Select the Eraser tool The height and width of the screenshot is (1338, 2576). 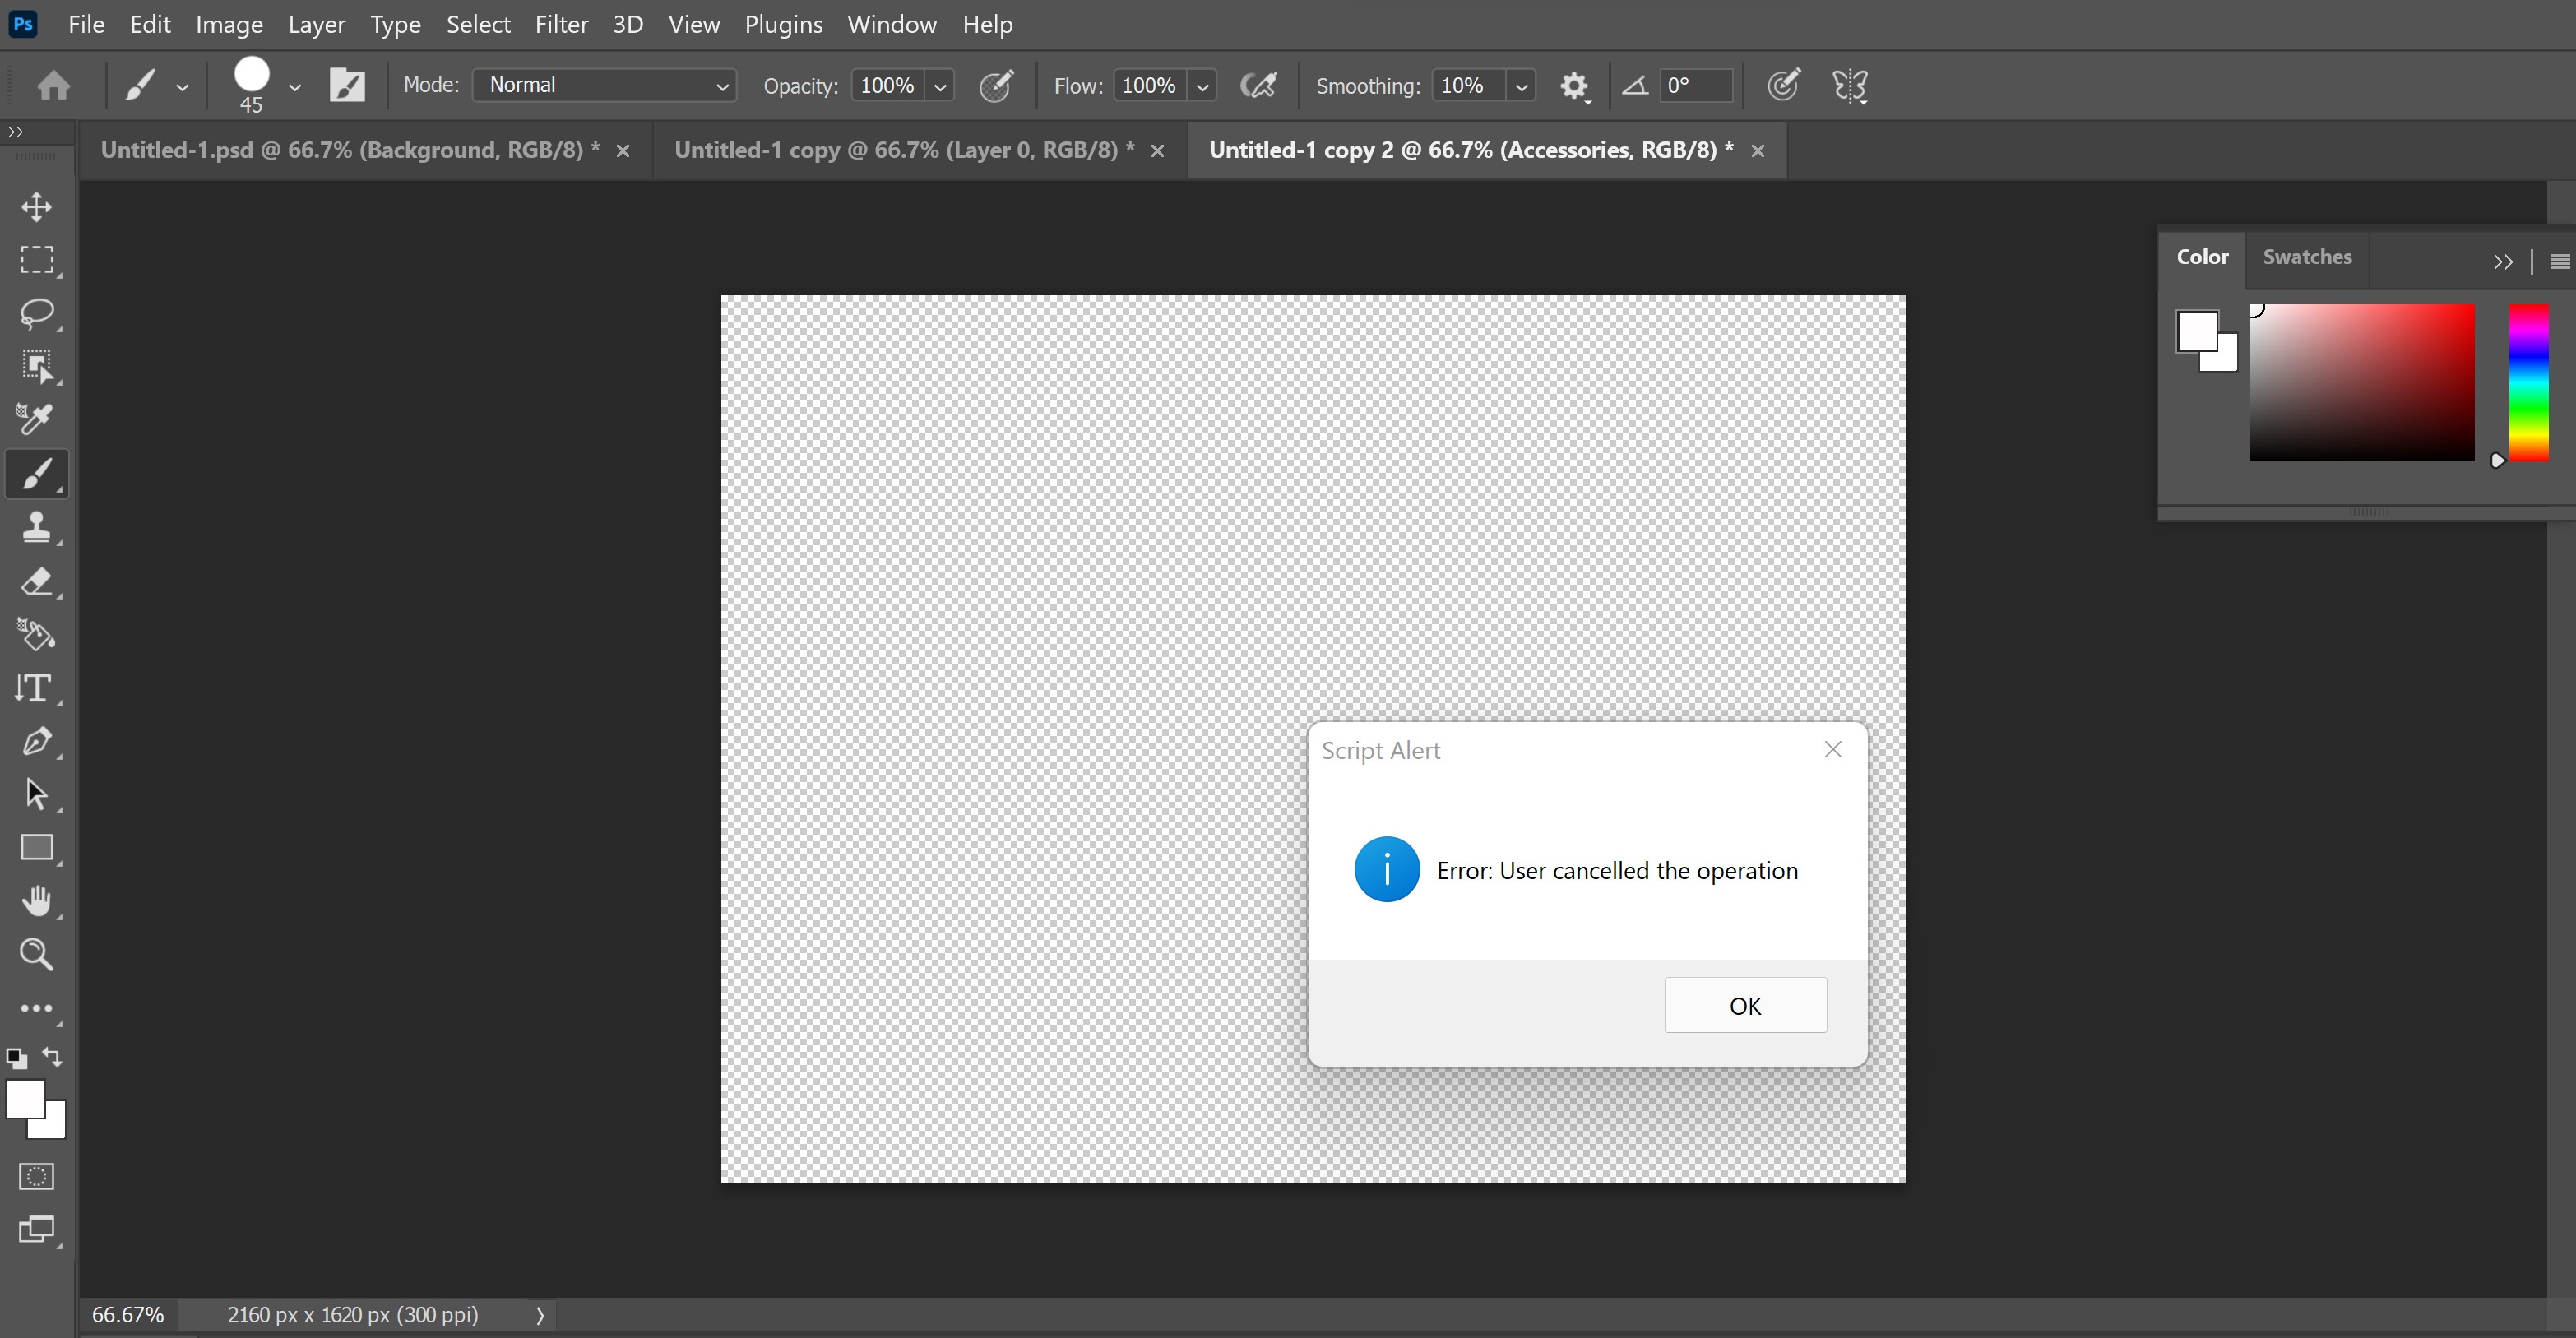point(38,582)
